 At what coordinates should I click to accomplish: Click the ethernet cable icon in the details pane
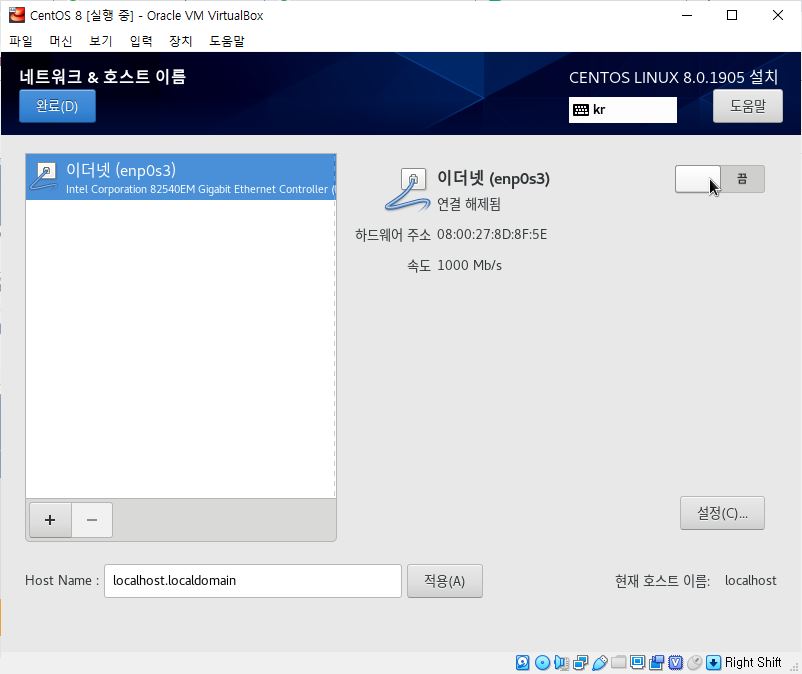click(407, 190)
